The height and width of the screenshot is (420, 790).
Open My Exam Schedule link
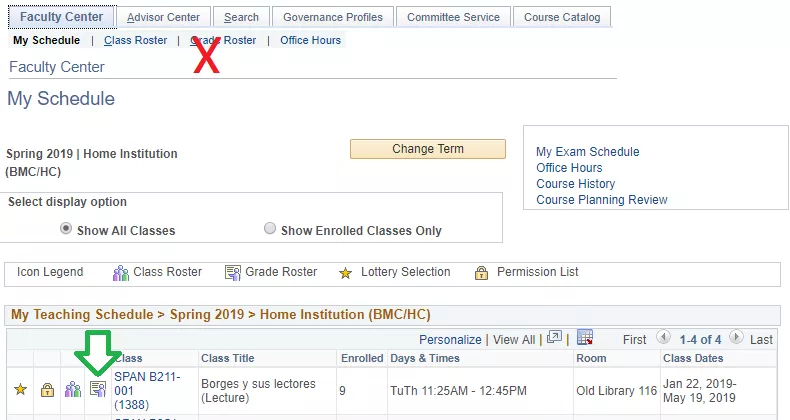coord(587,152)
